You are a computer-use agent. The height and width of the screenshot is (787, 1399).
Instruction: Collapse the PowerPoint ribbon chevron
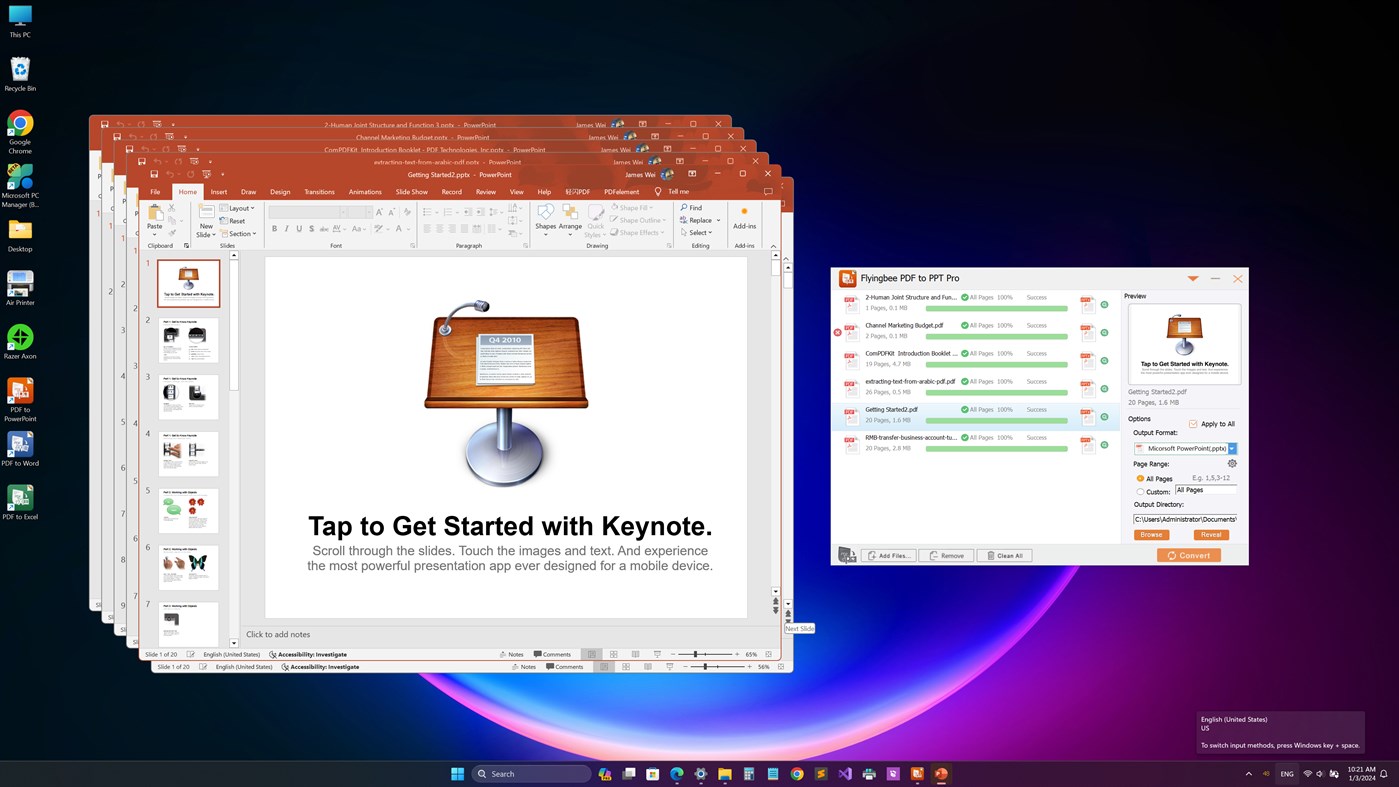point(773,246)
